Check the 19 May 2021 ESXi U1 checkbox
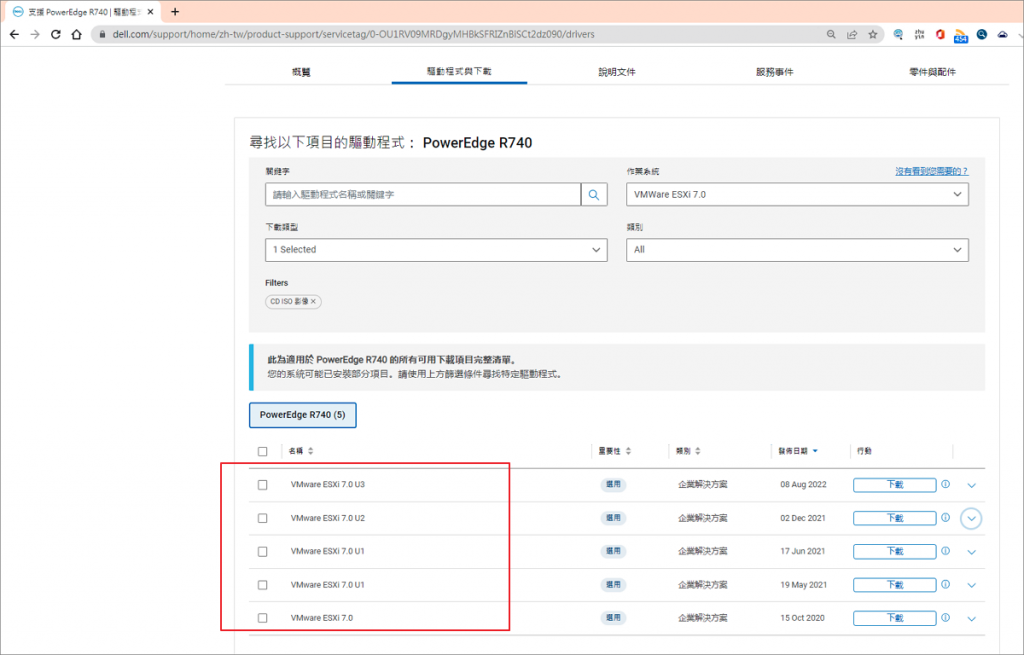Viewport: 1024px width, 655px height. [x=263, y=584]
